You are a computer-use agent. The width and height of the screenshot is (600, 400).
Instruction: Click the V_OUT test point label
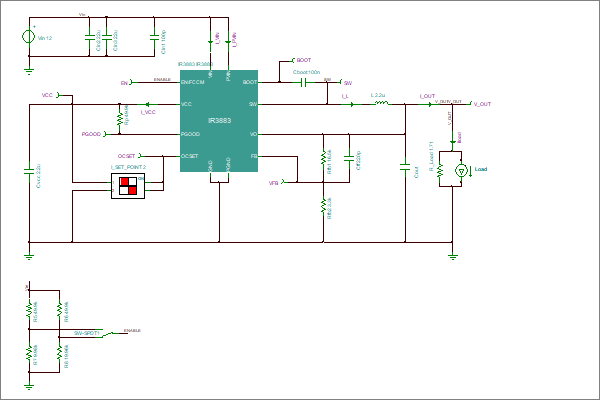pos(482,104)
